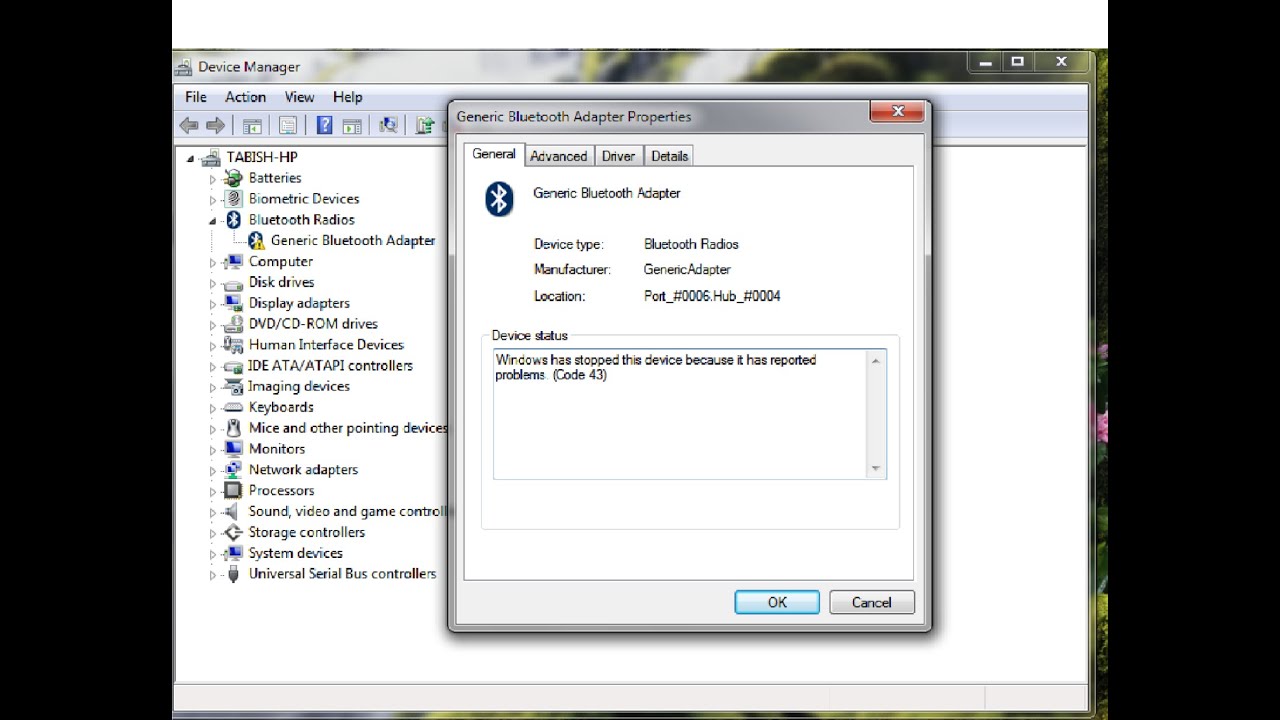
Task: Click the Network adapters category icon
Action: (233, 470)
